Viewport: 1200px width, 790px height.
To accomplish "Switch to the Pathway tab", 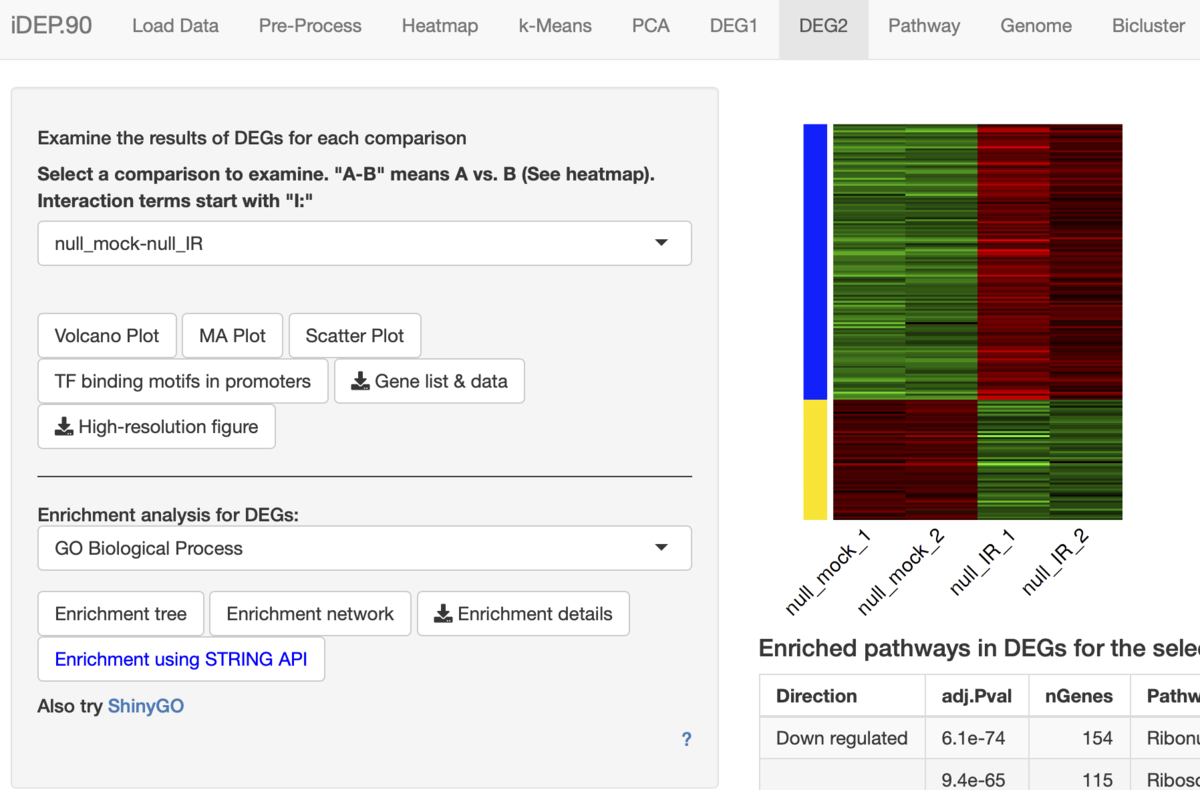I will (924, 26).
